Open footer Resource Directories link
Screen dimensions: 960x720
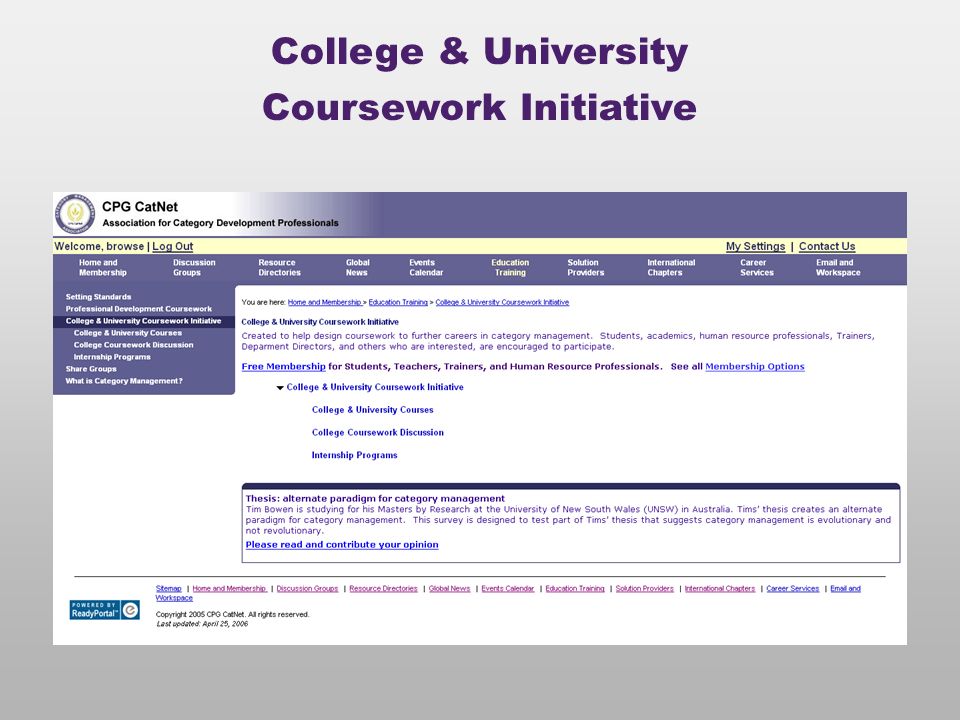(x=383, y=589)
